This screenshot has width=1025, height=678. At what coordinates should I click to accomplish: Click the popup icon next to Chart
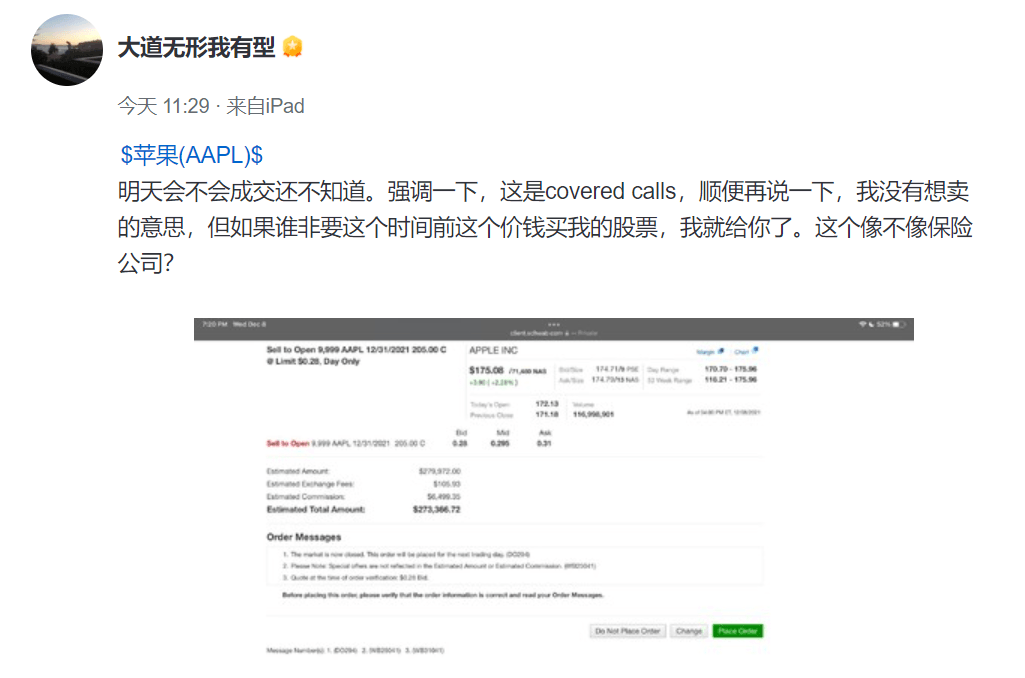754,350
